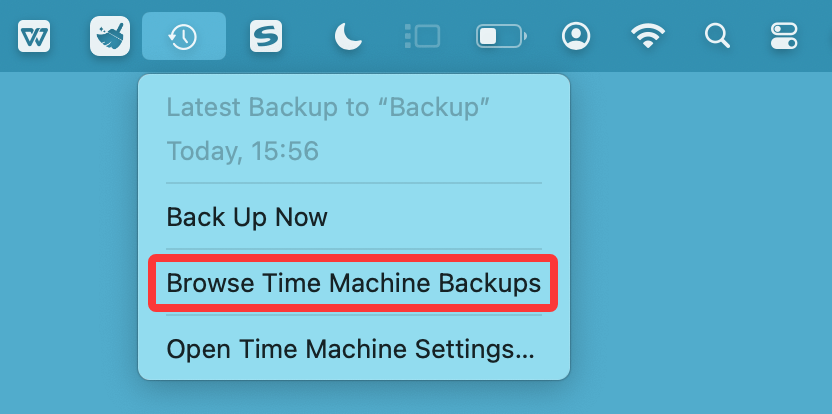The height and width of the screenshot is (414, 832).
Task: Click the dimmed Stage Manager icon
Action: click(x=422, y=37)
